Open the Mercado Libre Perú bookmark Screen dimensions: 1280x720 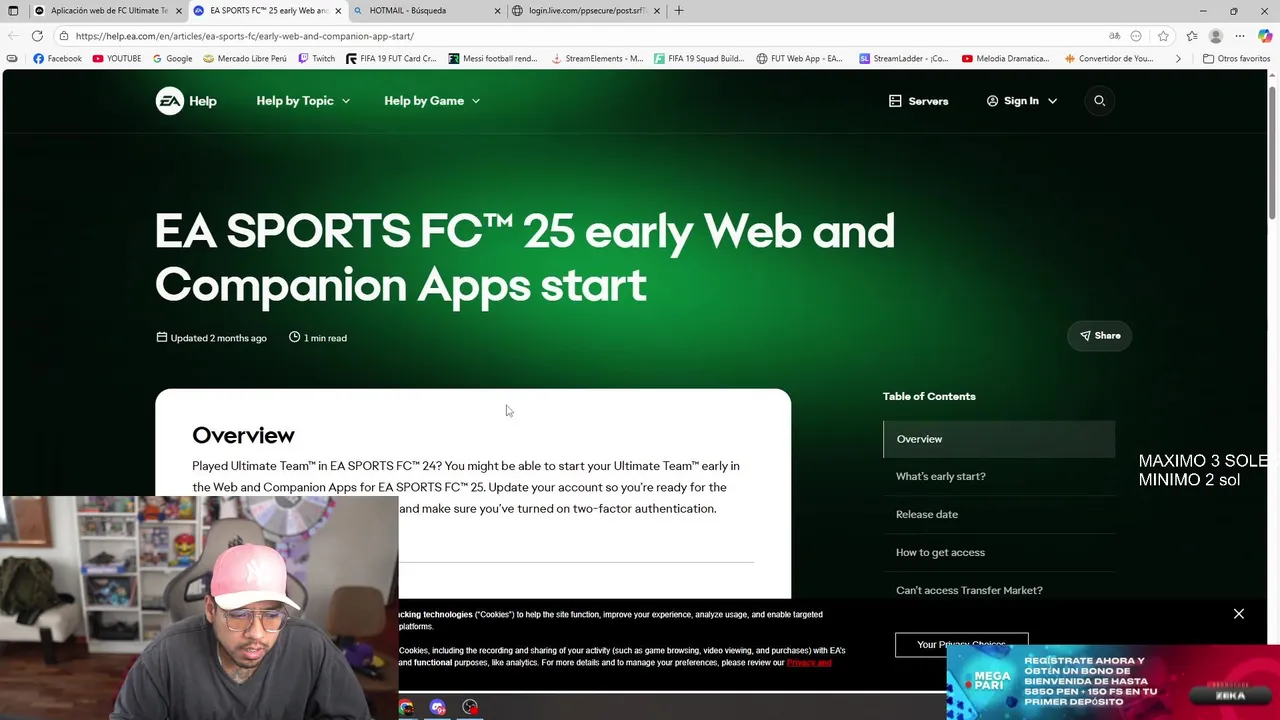(244, 59)
